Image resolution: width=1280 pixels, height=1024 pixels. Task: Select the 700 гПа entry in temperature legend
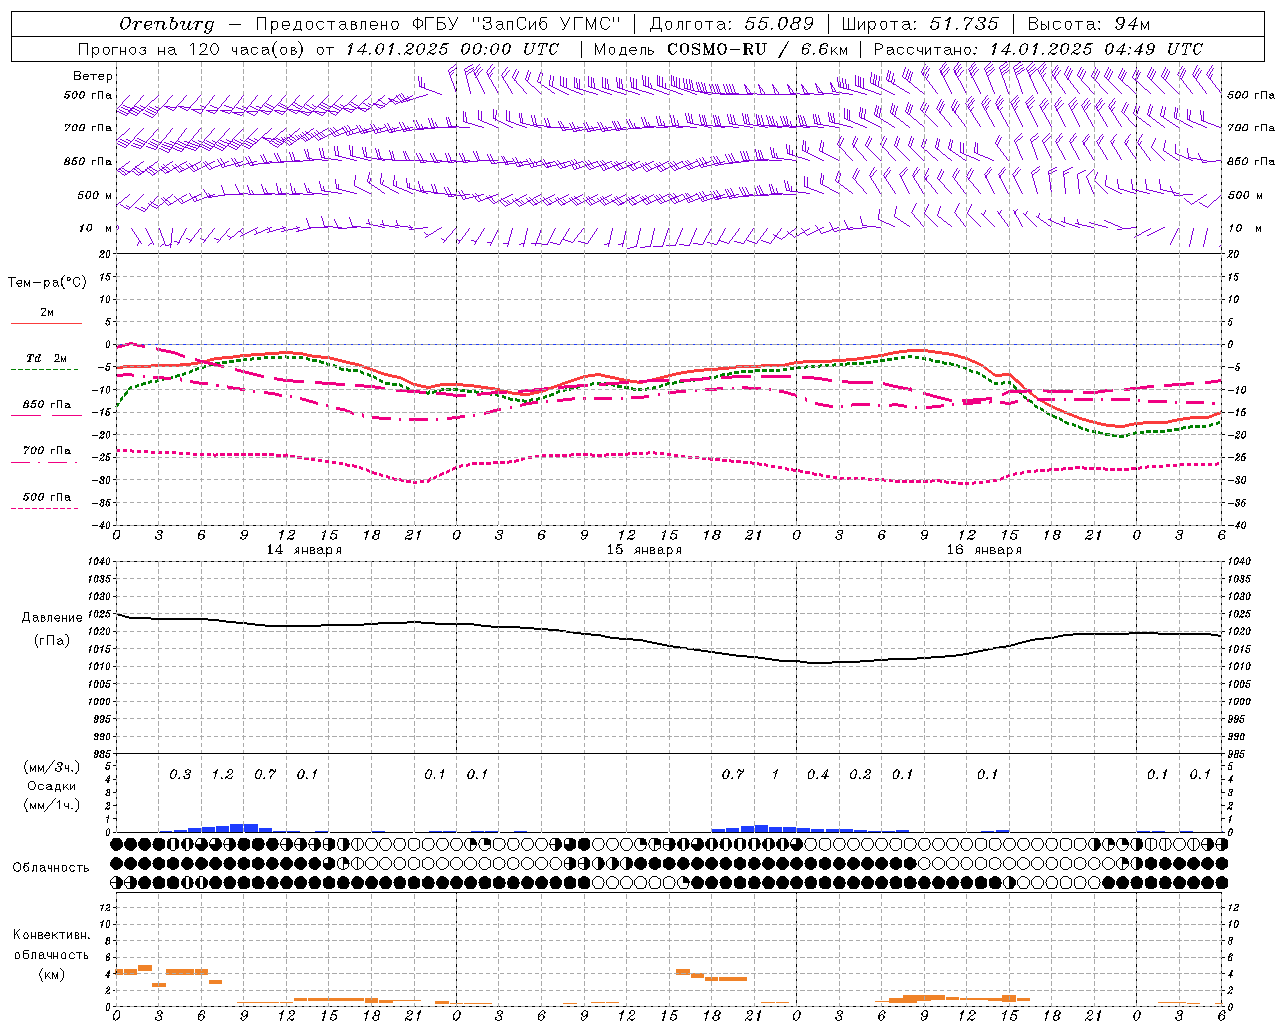(47, 450)
